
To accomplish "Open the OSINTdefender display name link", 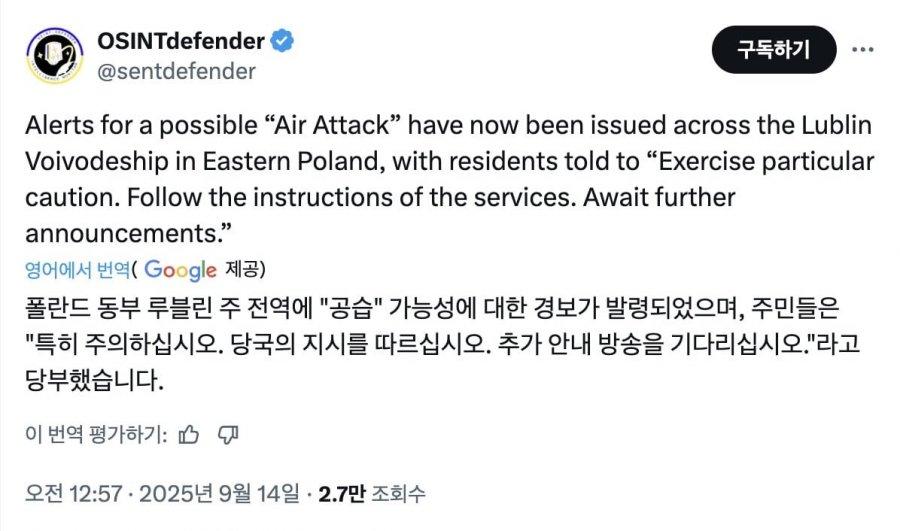I will (x=180, y=41).
